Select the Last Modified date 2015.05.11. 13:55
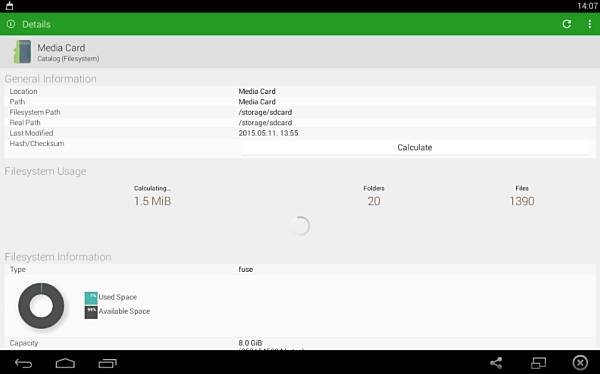The image size is (600, 374). (x=268, y=133)
